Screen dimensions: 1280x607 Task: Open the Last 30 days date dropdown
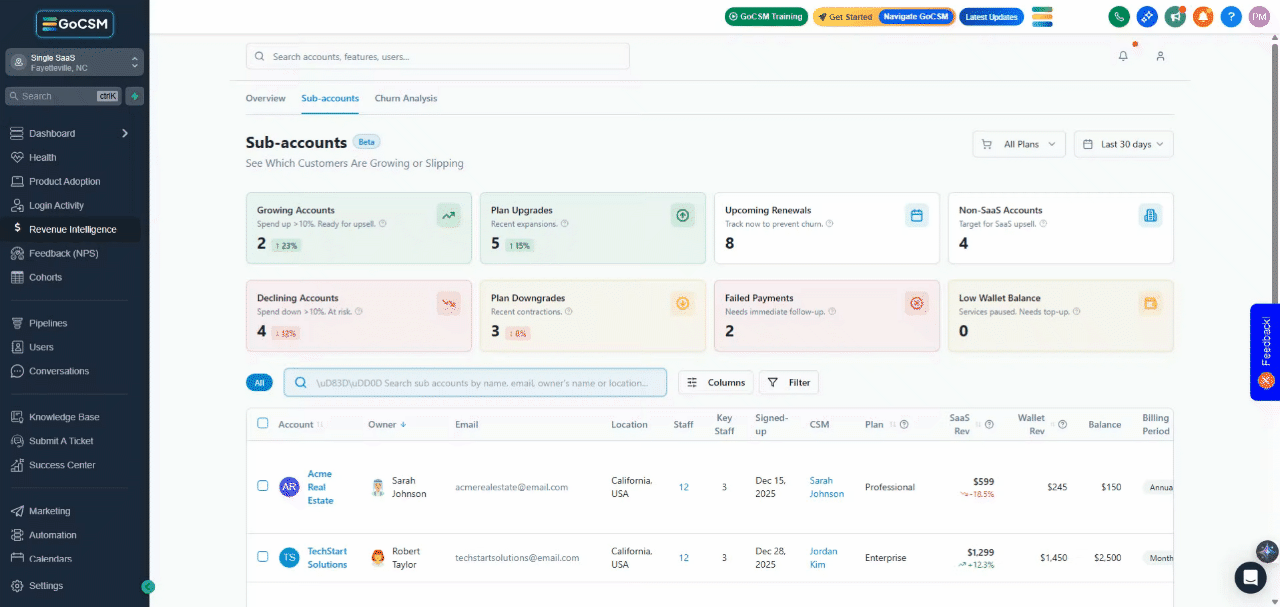(x=1124, y=144)
